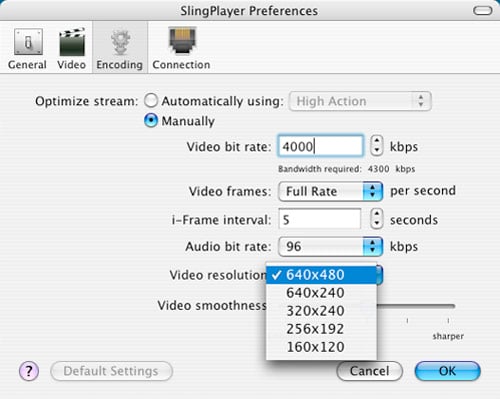Open the General preferences pane
This screenshot has width=500, height=399.
coord(27,49)
